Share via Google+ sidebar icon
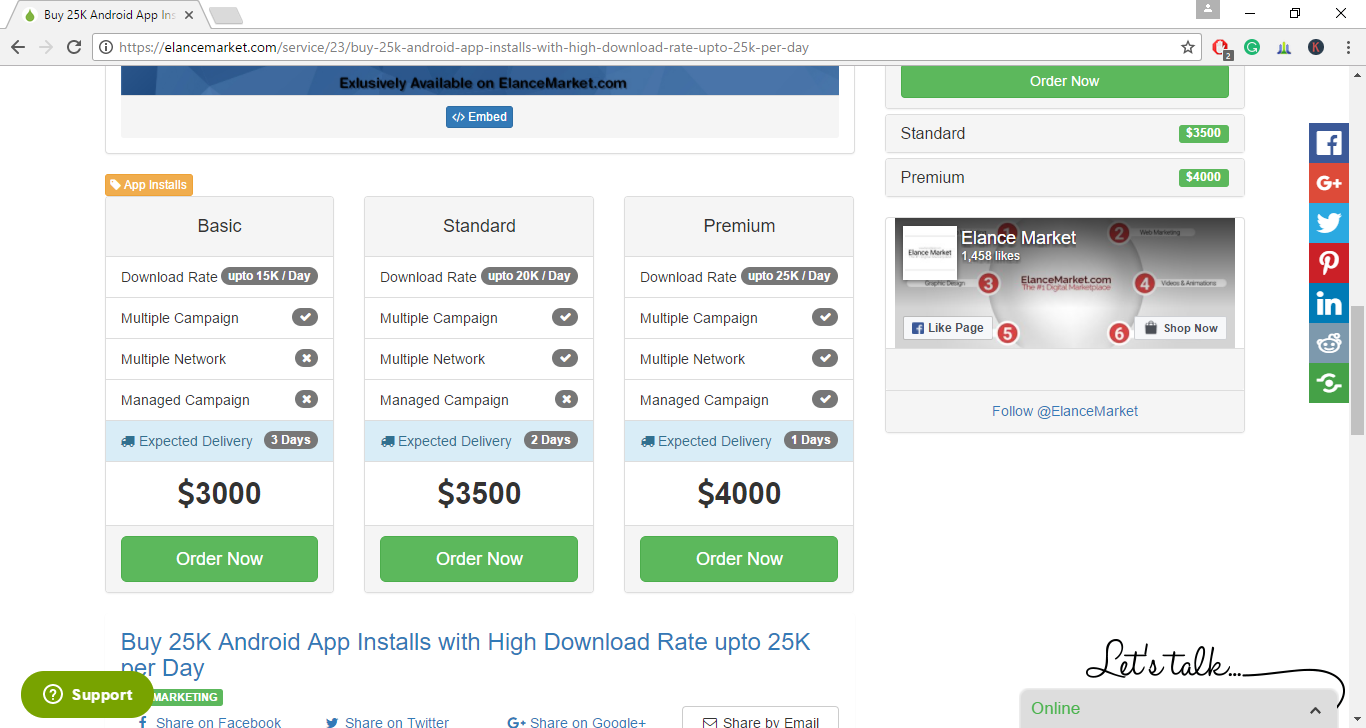 (1329, 183)
